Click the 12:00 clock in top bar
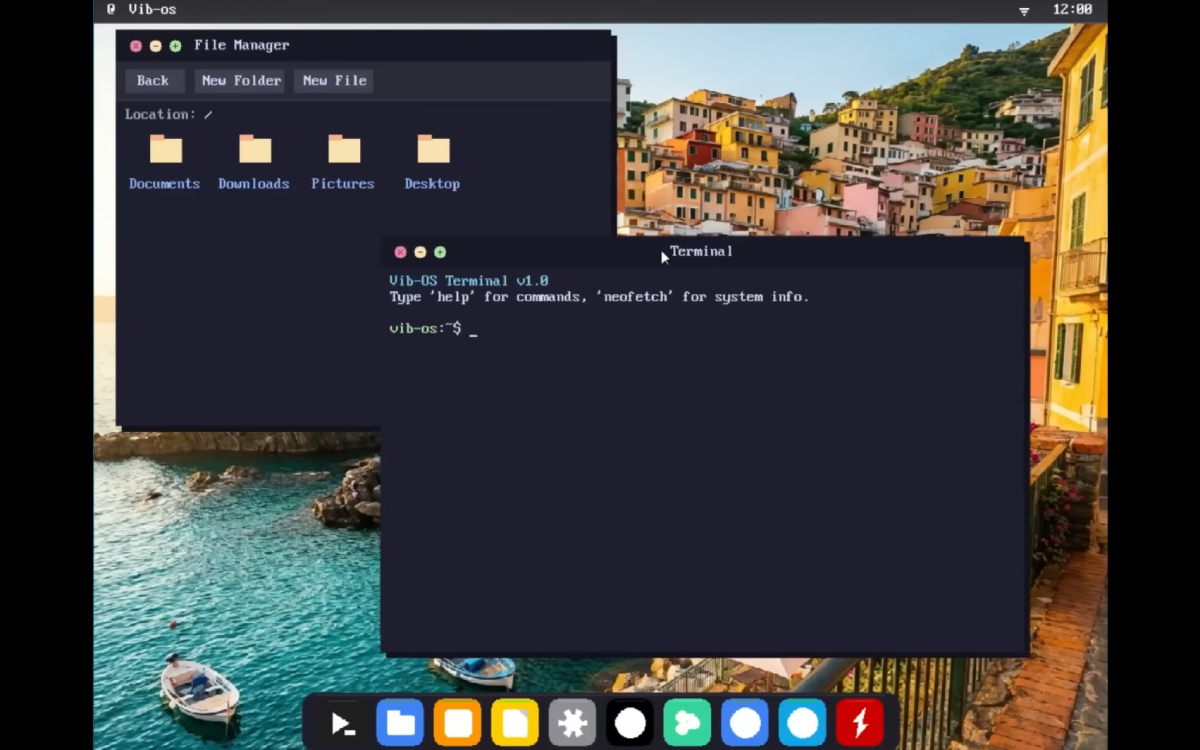This screenshot has height=750, width=1200. [1072, 10]
